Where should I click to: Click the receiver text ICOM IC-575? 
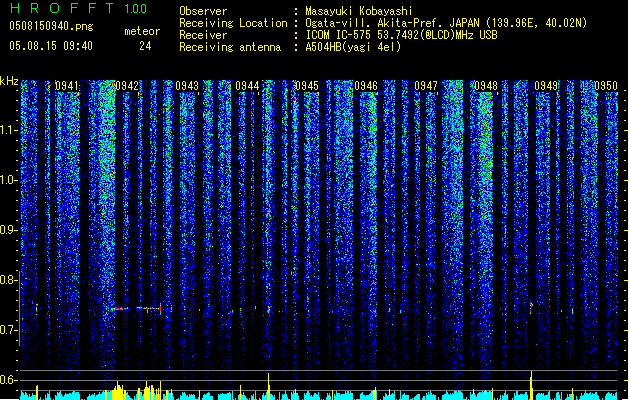(341, 35)
